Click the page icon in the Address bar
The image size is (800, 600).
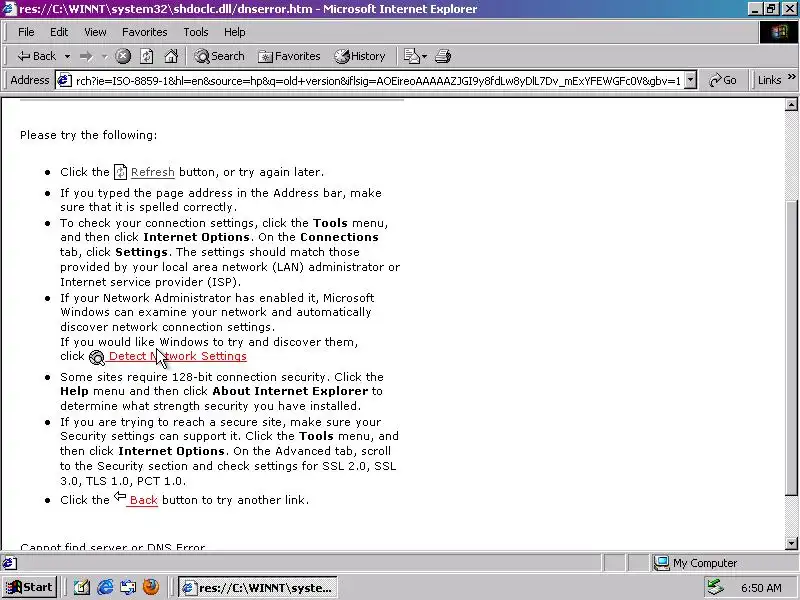(64, 81)
